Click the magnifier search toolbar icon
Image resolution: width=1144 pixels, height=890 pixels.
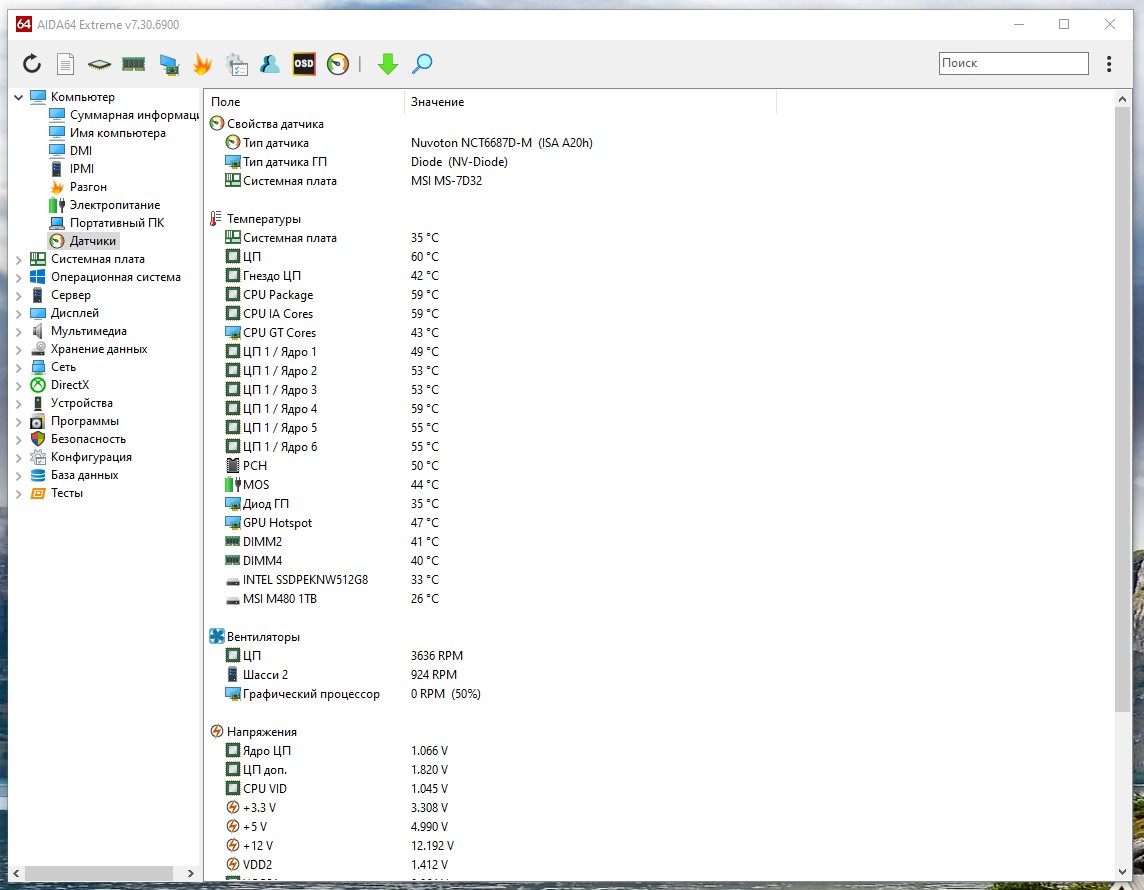422,64
